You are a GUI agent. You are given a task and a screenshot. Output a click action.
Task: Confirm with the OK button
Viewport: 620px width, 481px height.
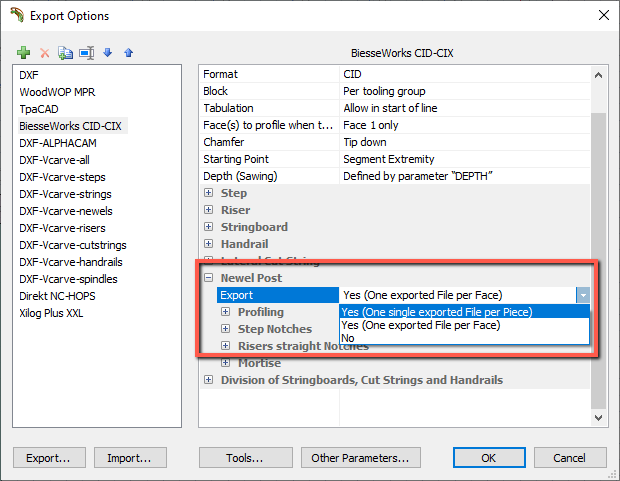[x=489, y=458]
